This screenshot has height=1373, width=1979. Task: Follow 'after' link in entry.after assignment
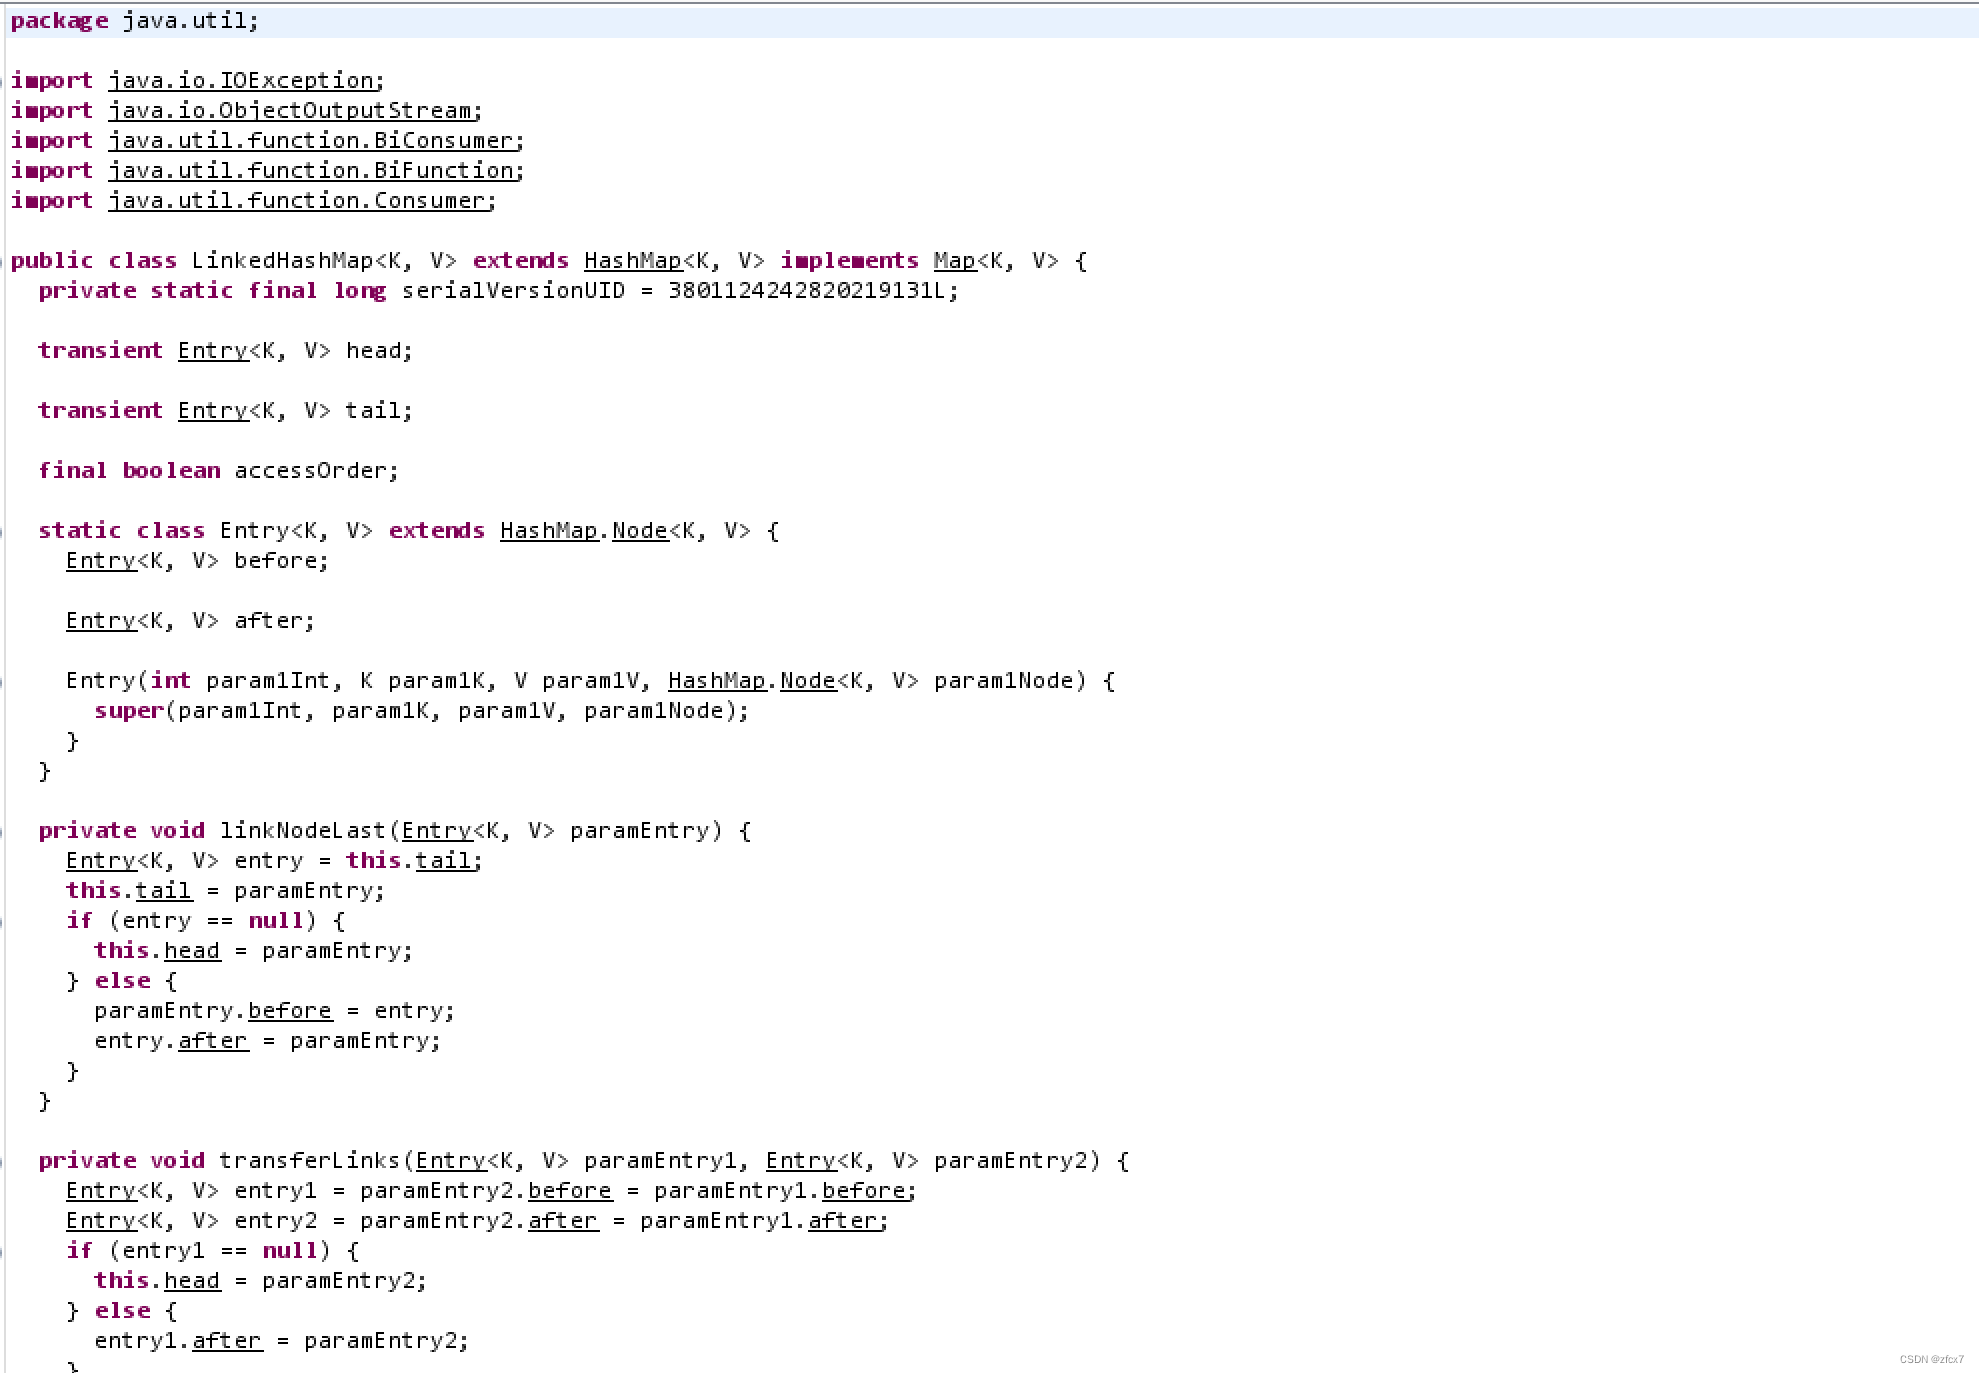pyautogui.click(x=212, y=1040)
